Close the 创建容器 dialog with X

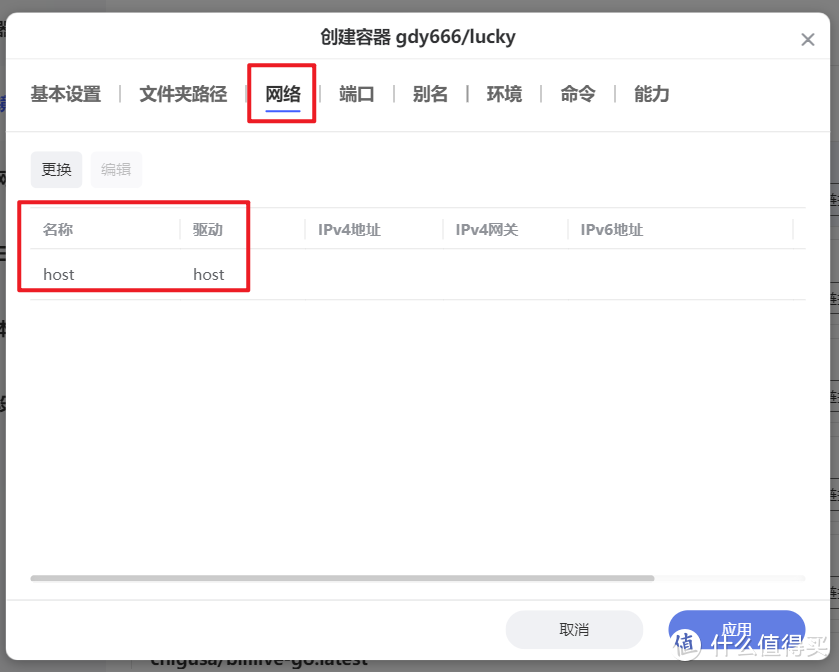(x=808, y=40)
